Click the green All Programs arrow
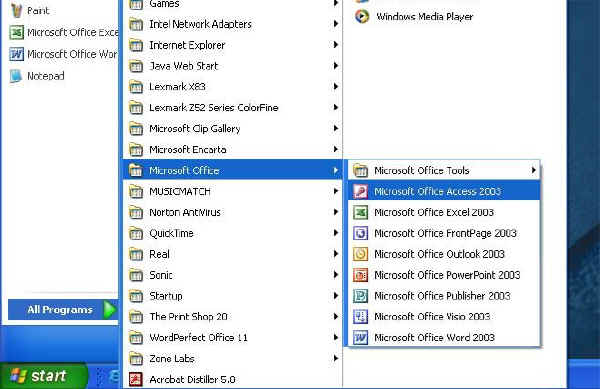Screen dimensions: 600x389 pyautogui.click(x=110, y=309)
